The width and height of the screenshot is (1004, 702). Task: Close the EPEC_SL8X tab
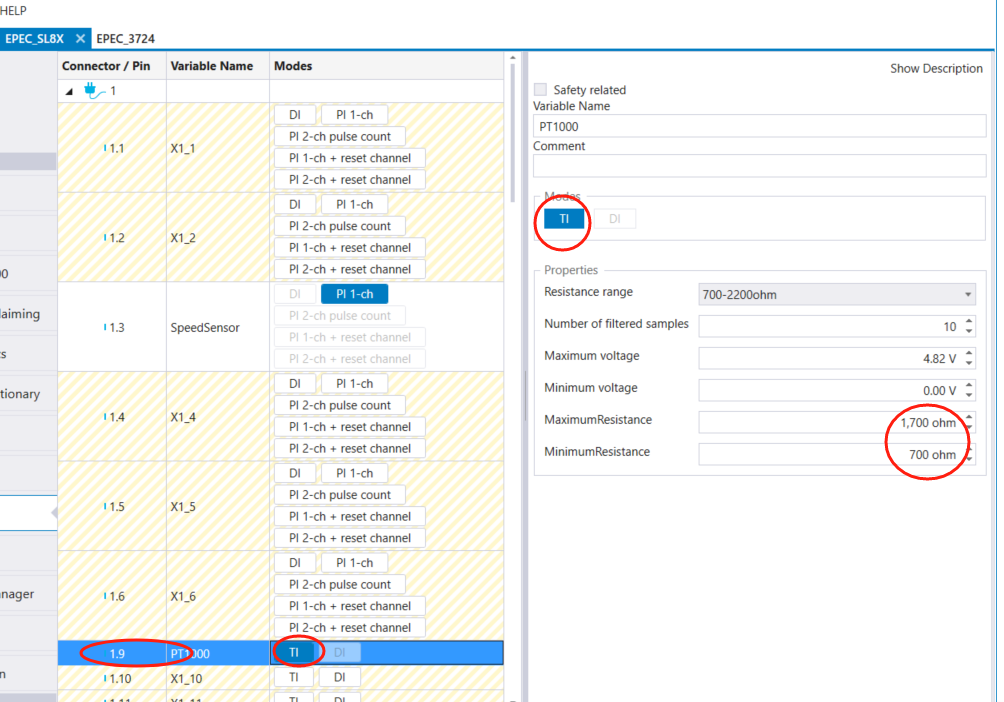pyautogui.click(x=81, y=38)
